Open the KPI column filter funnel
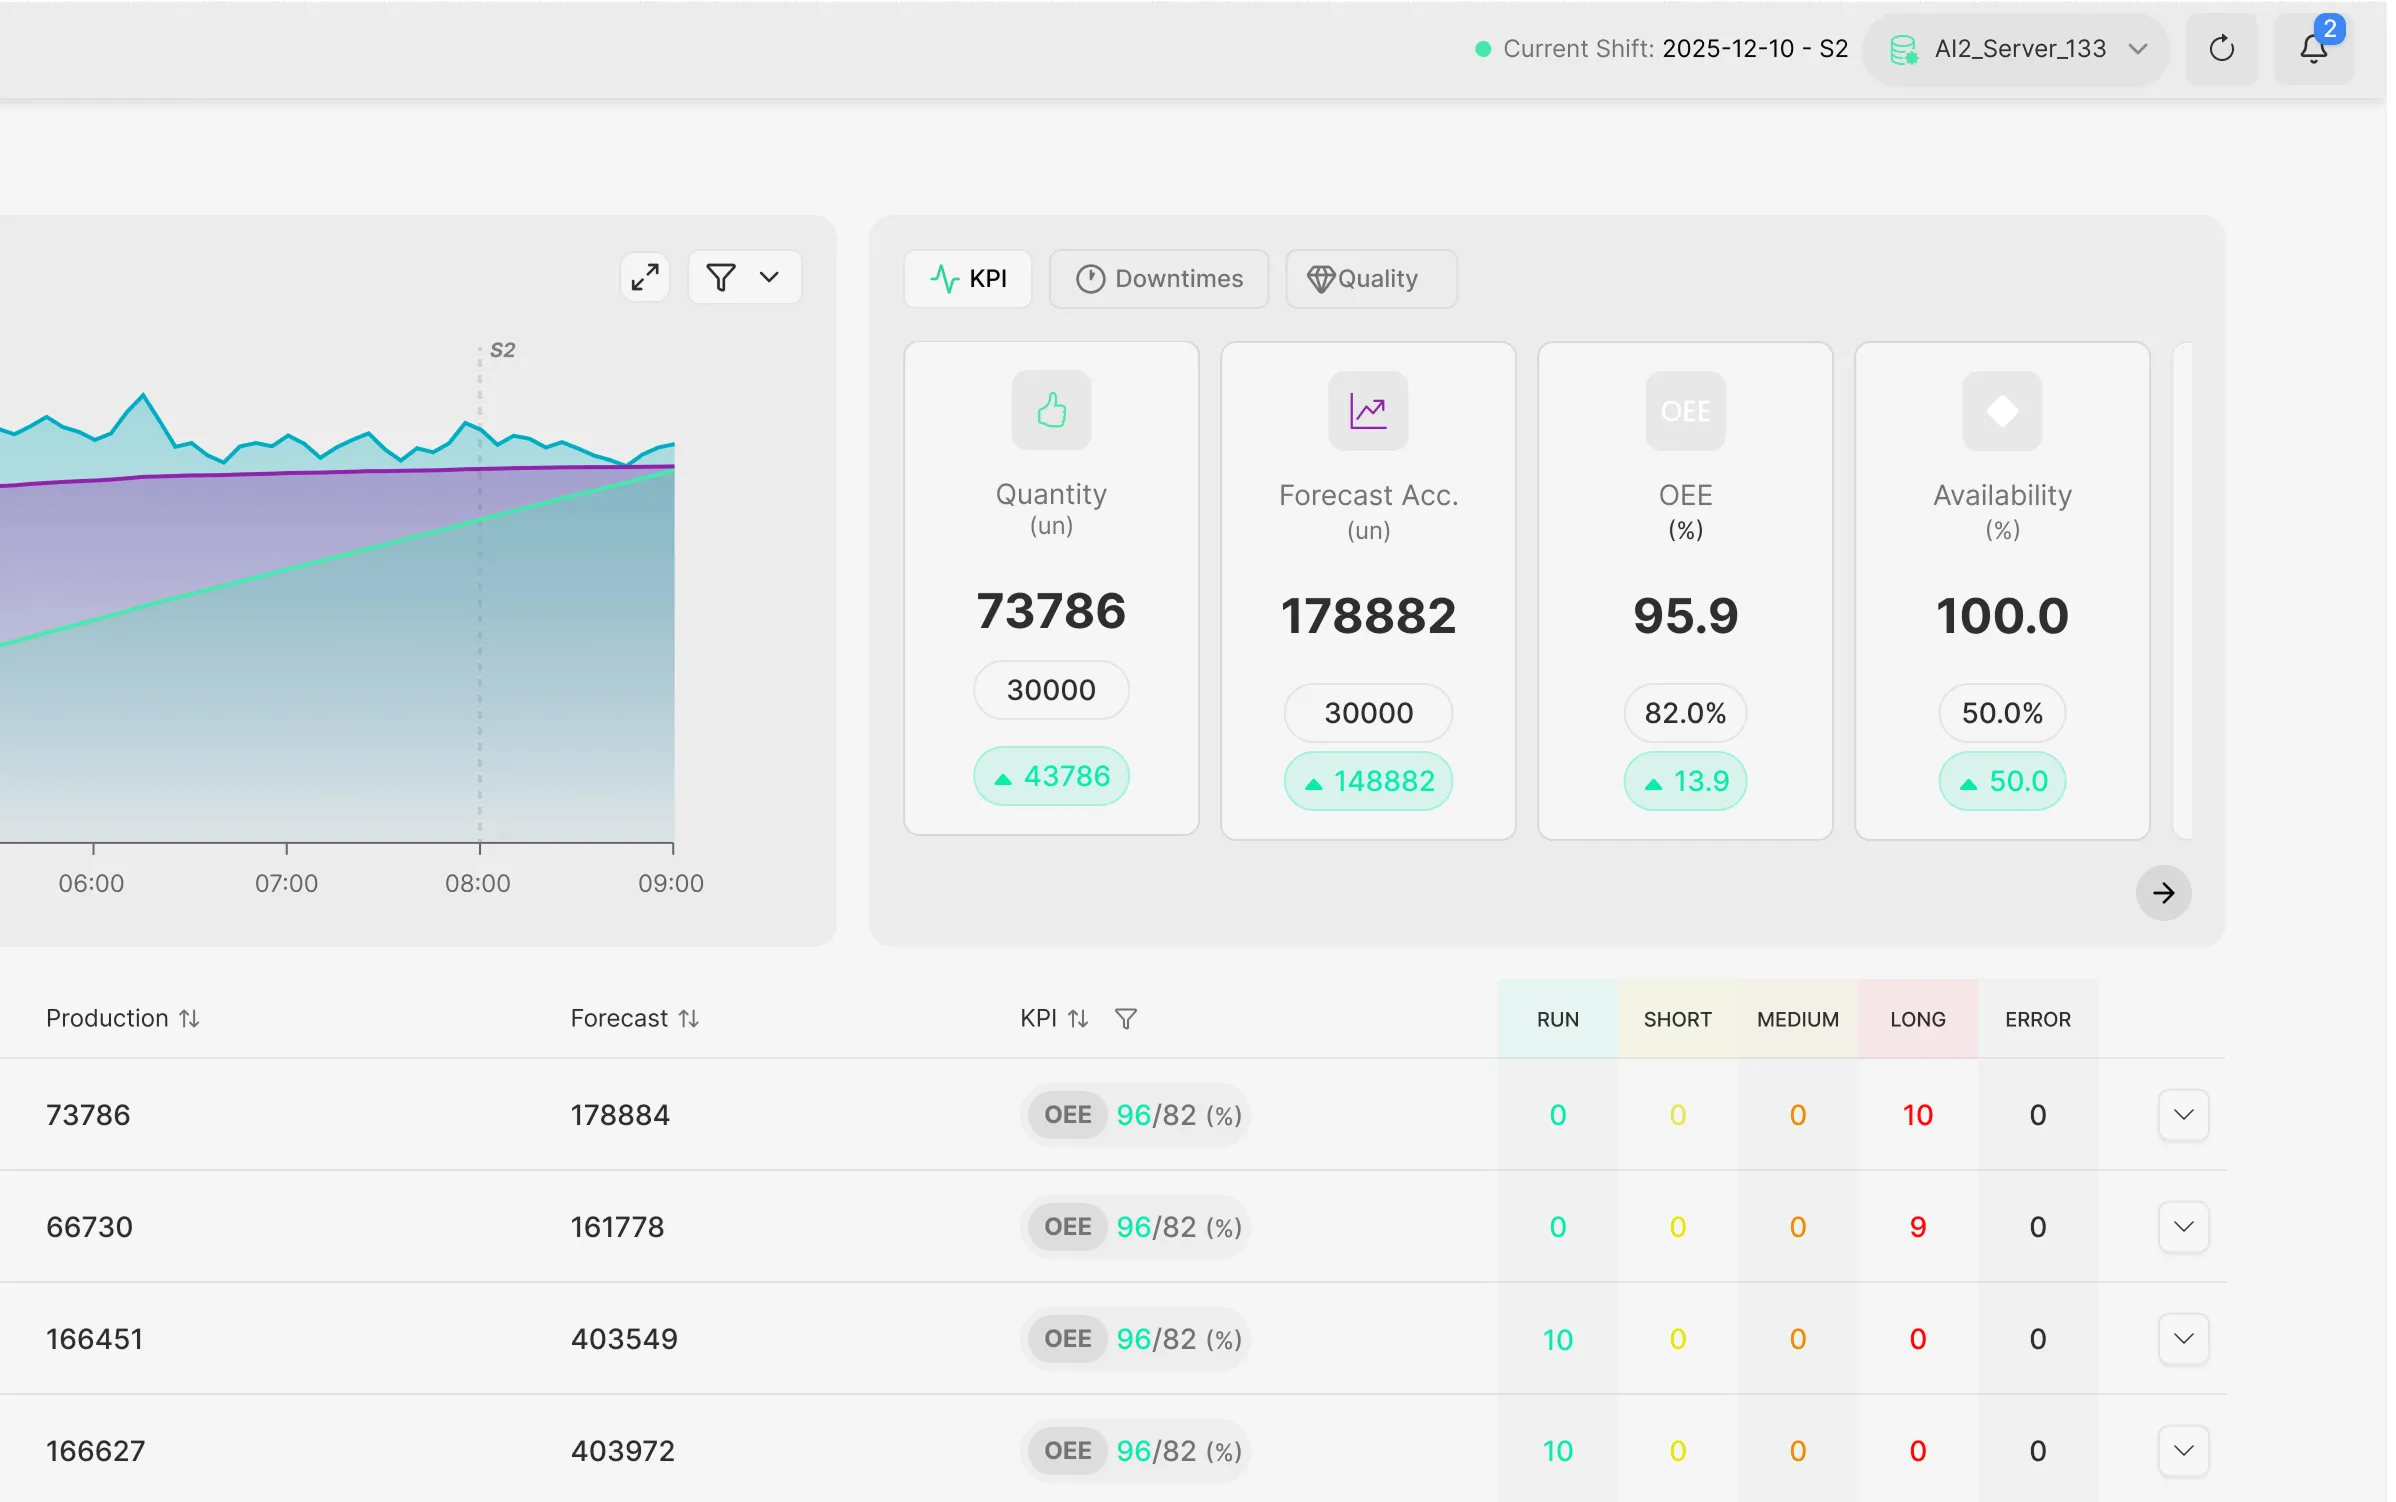Viewport: 2396px width, 1502px height. pyautogui.click(x=1126, y=1018)
